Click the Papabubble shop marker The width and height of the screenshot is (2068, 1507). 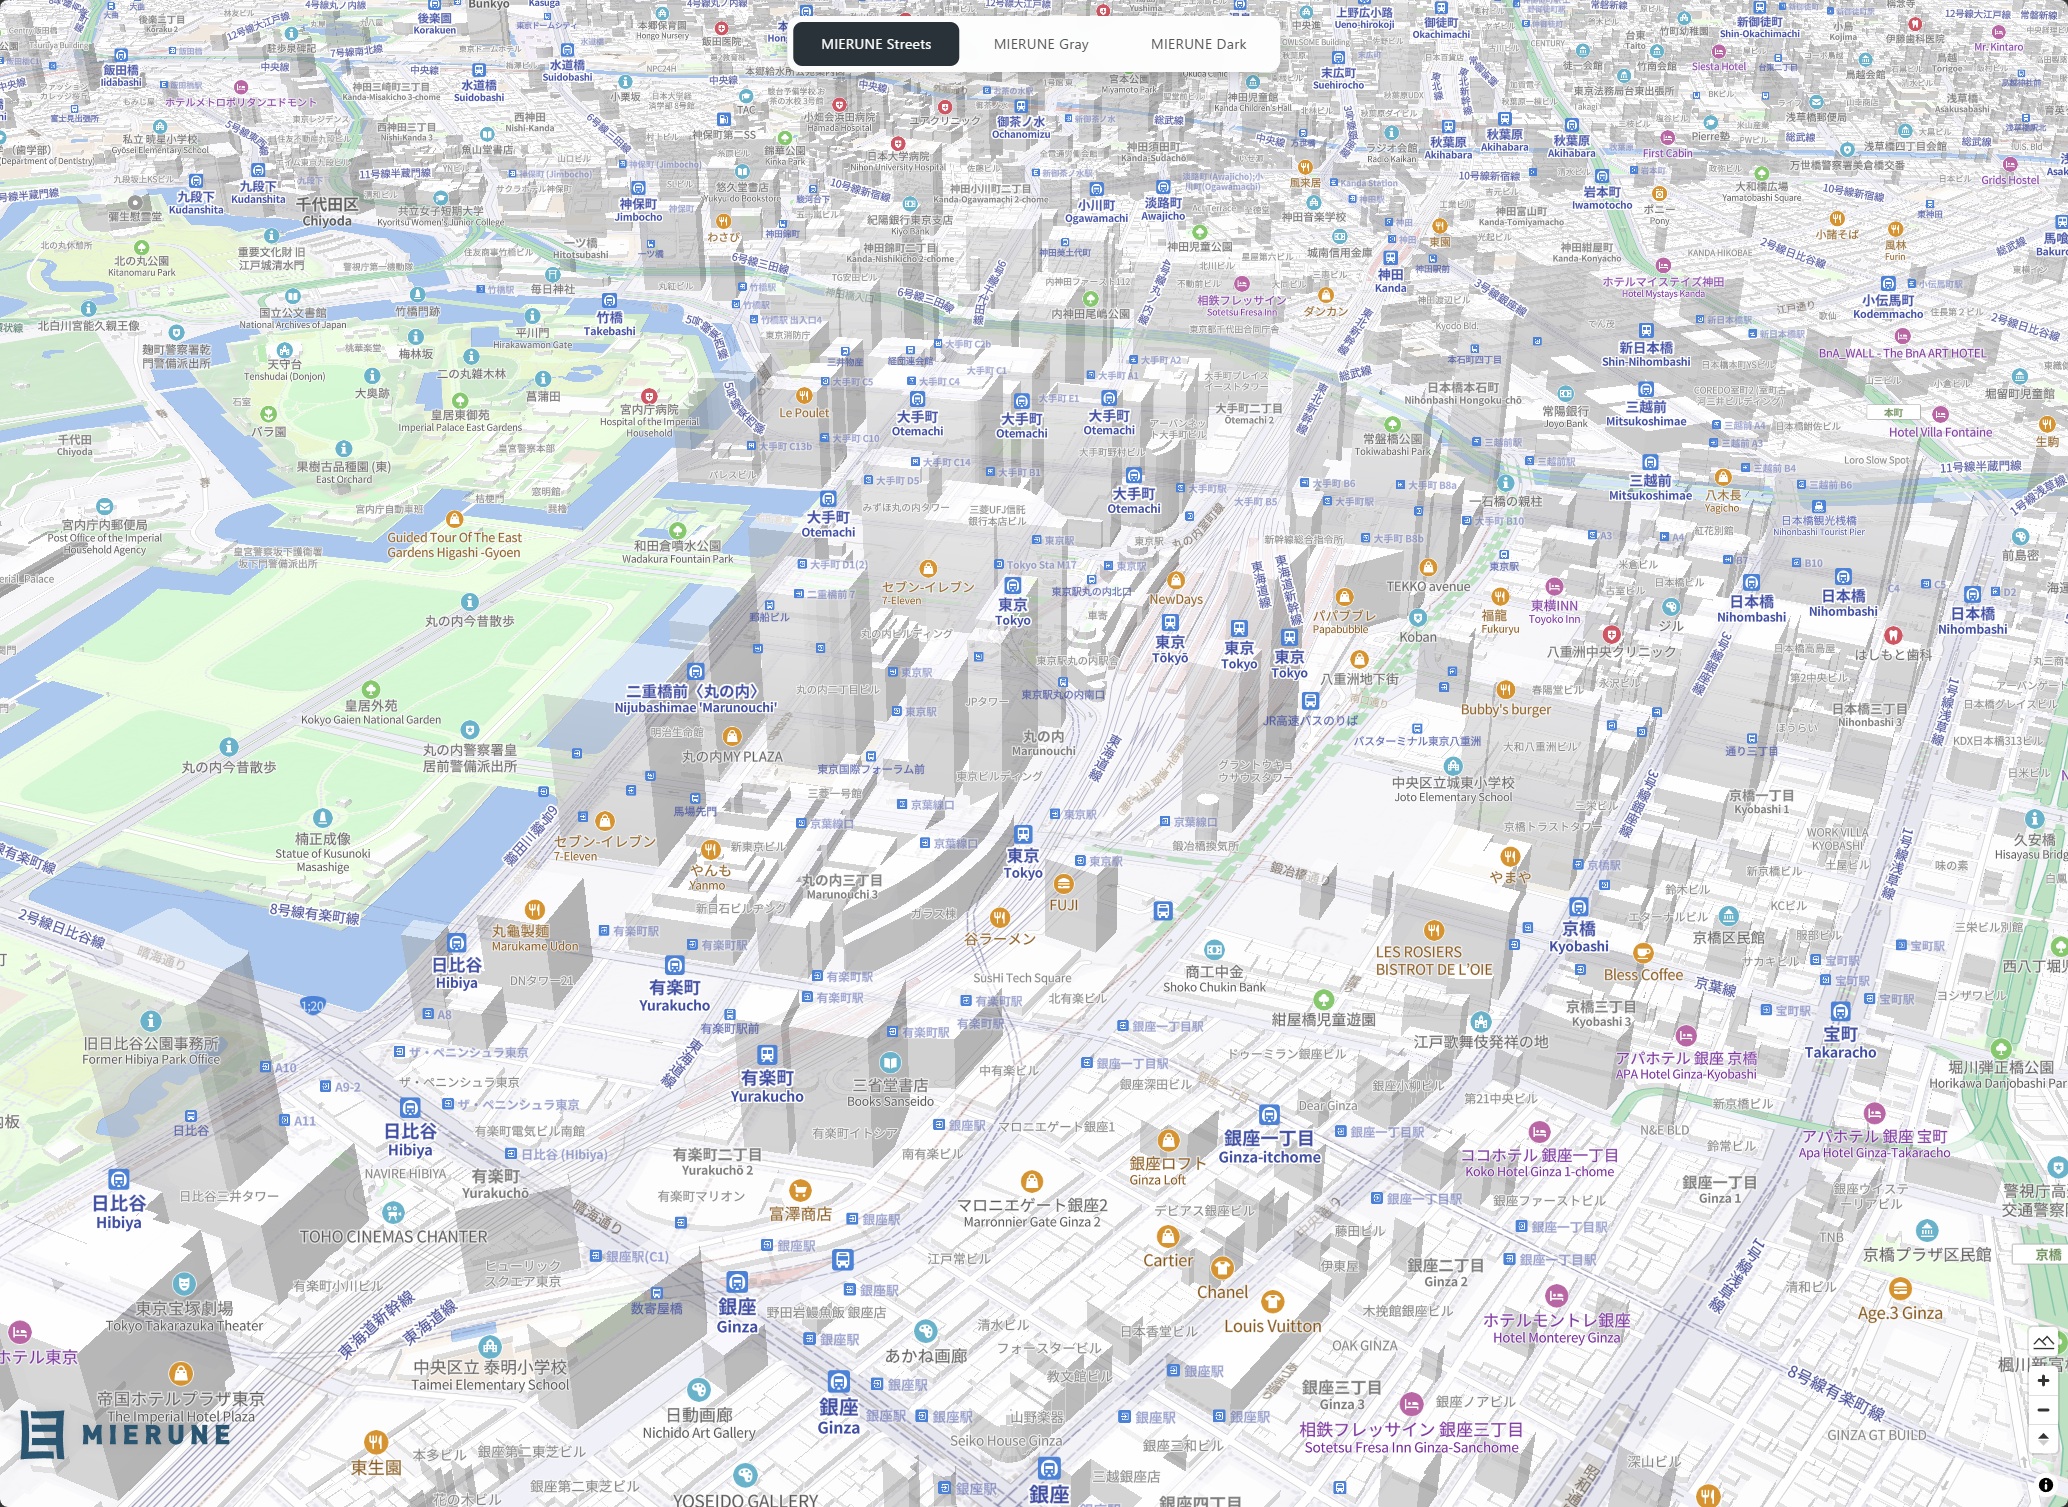[1344, 597]
